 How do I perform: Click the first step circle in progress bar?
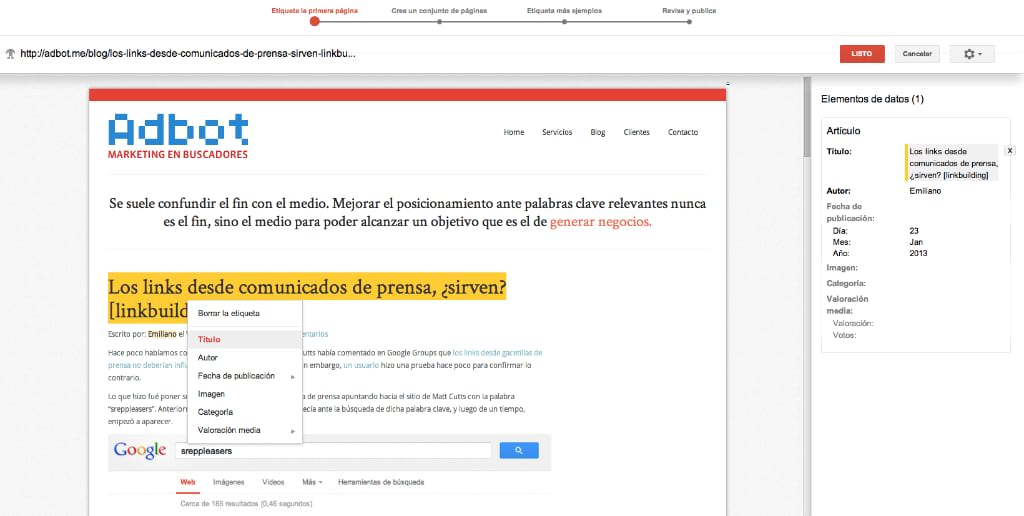(x=315, y=20)
